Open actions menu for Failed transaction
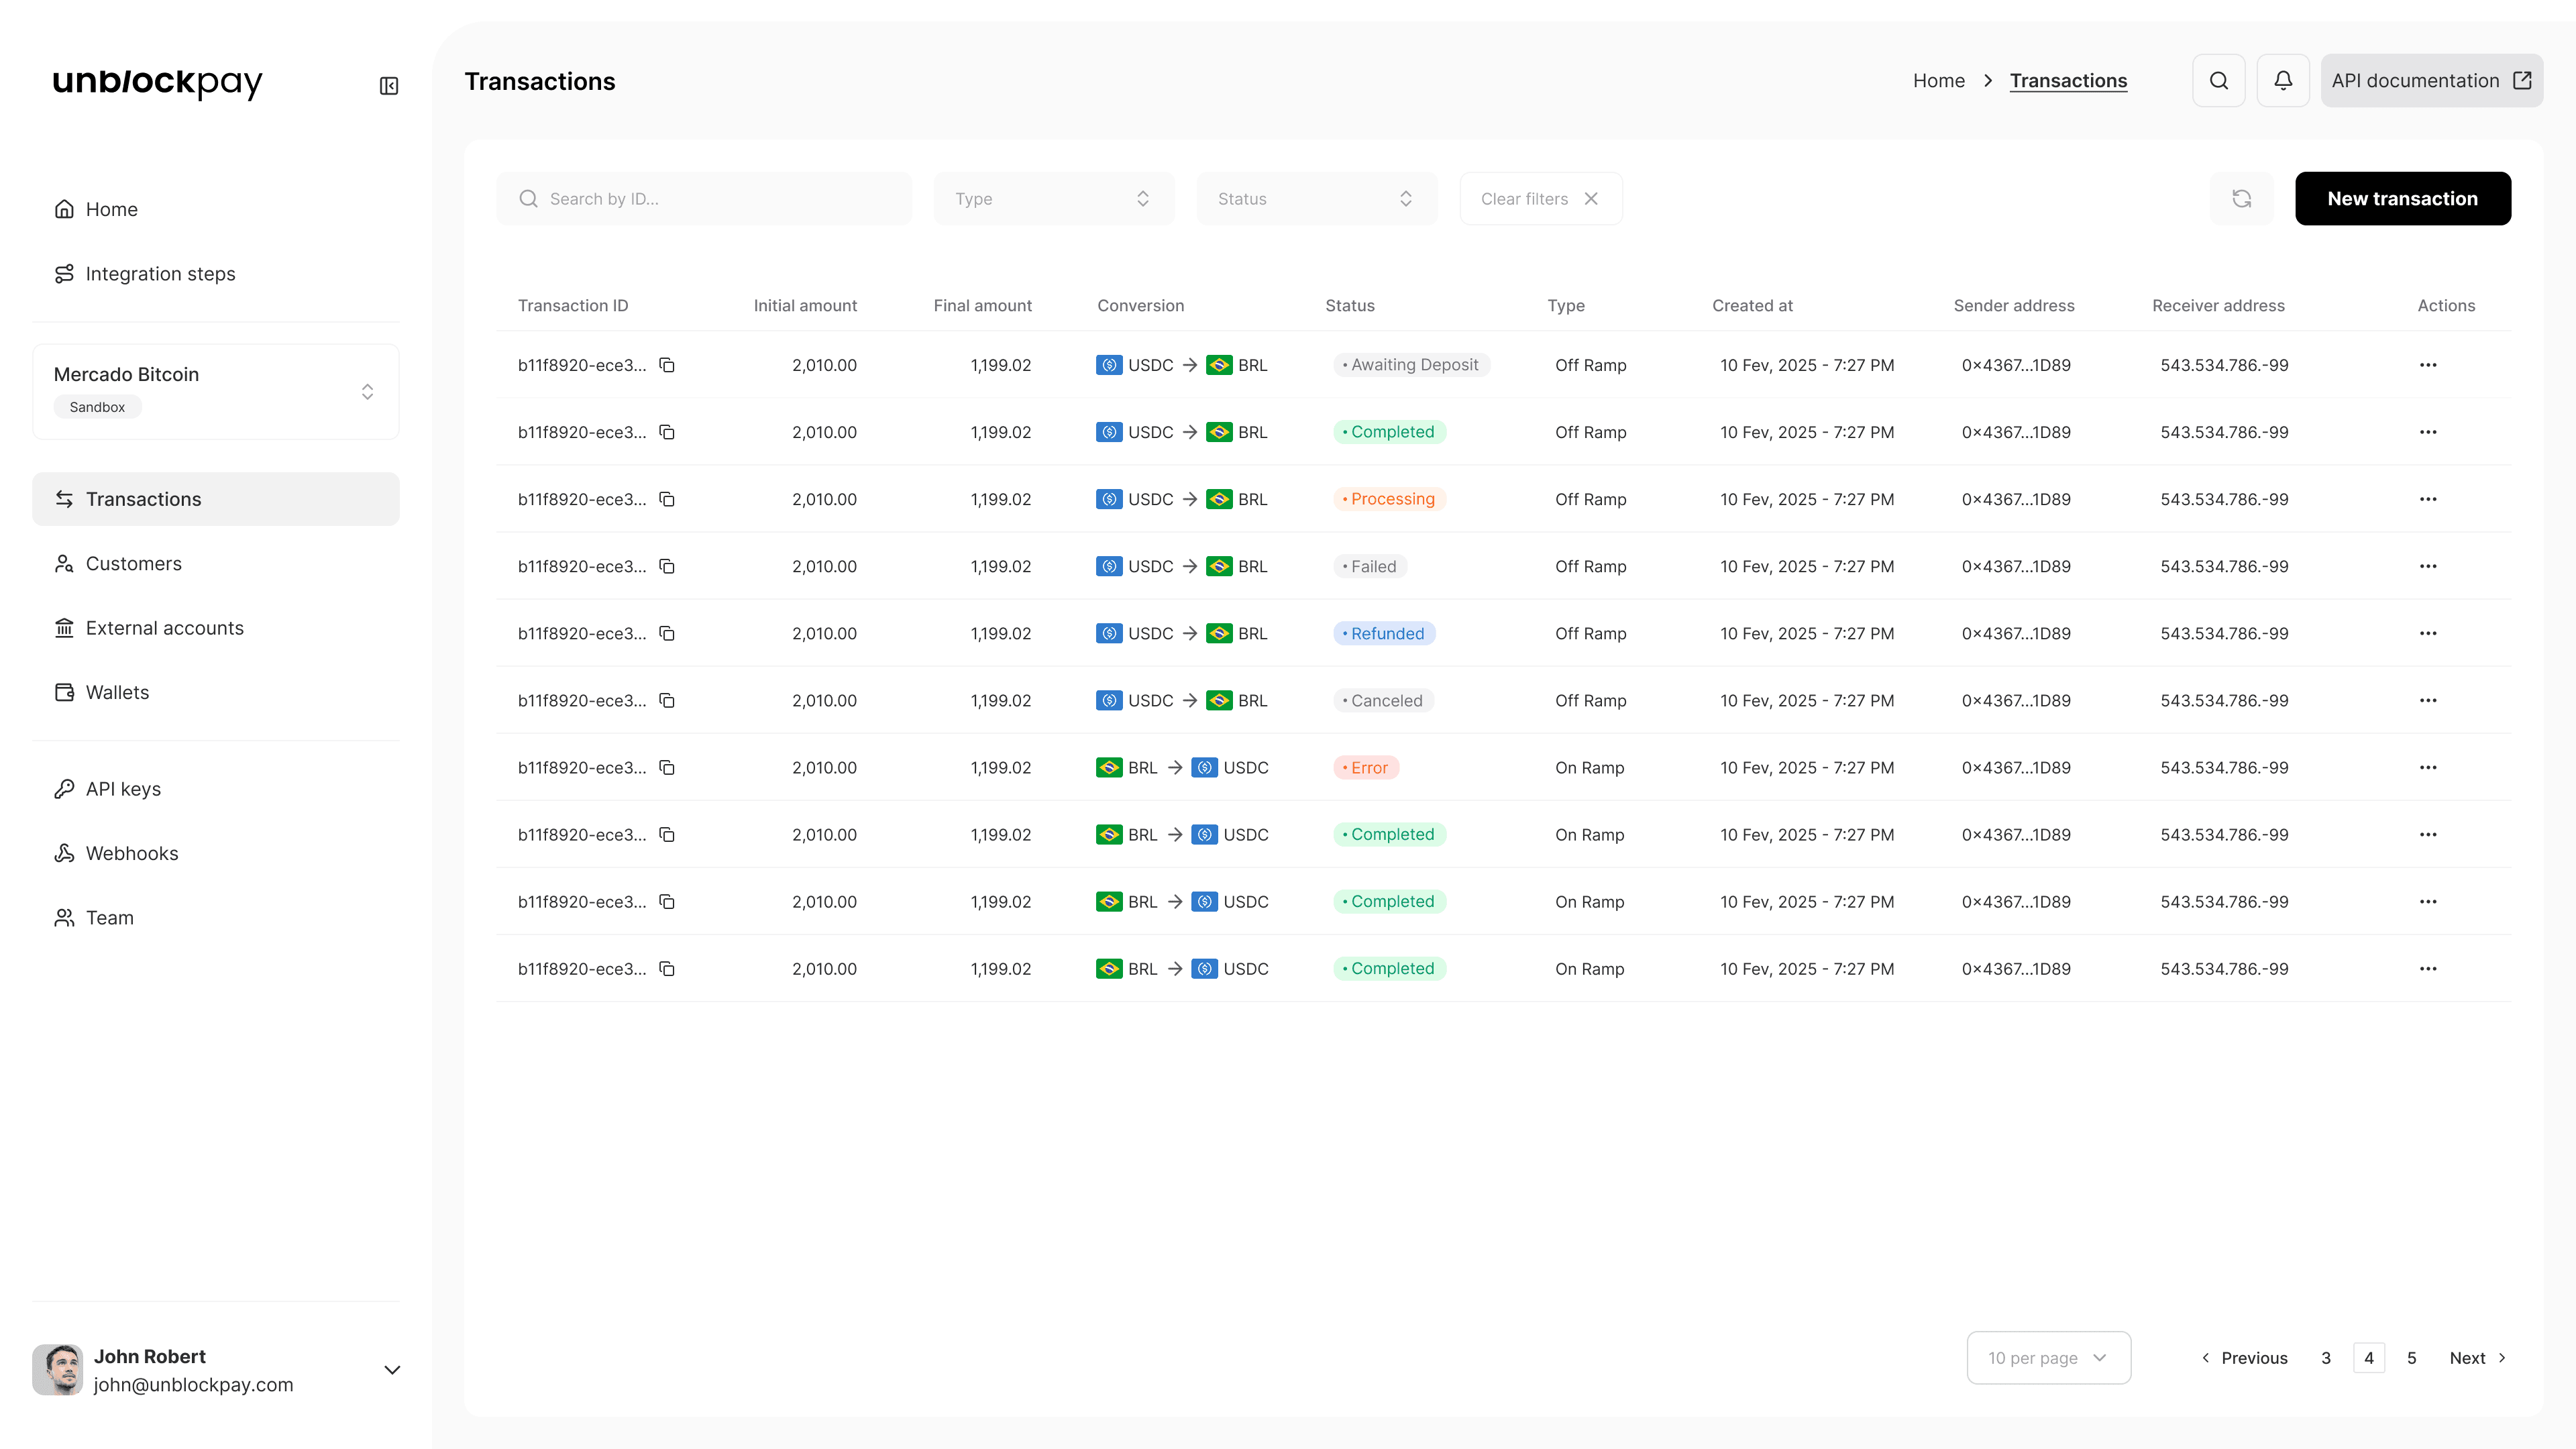2576x1449 pixels. pyautogui.click(x=2428, y=566)
